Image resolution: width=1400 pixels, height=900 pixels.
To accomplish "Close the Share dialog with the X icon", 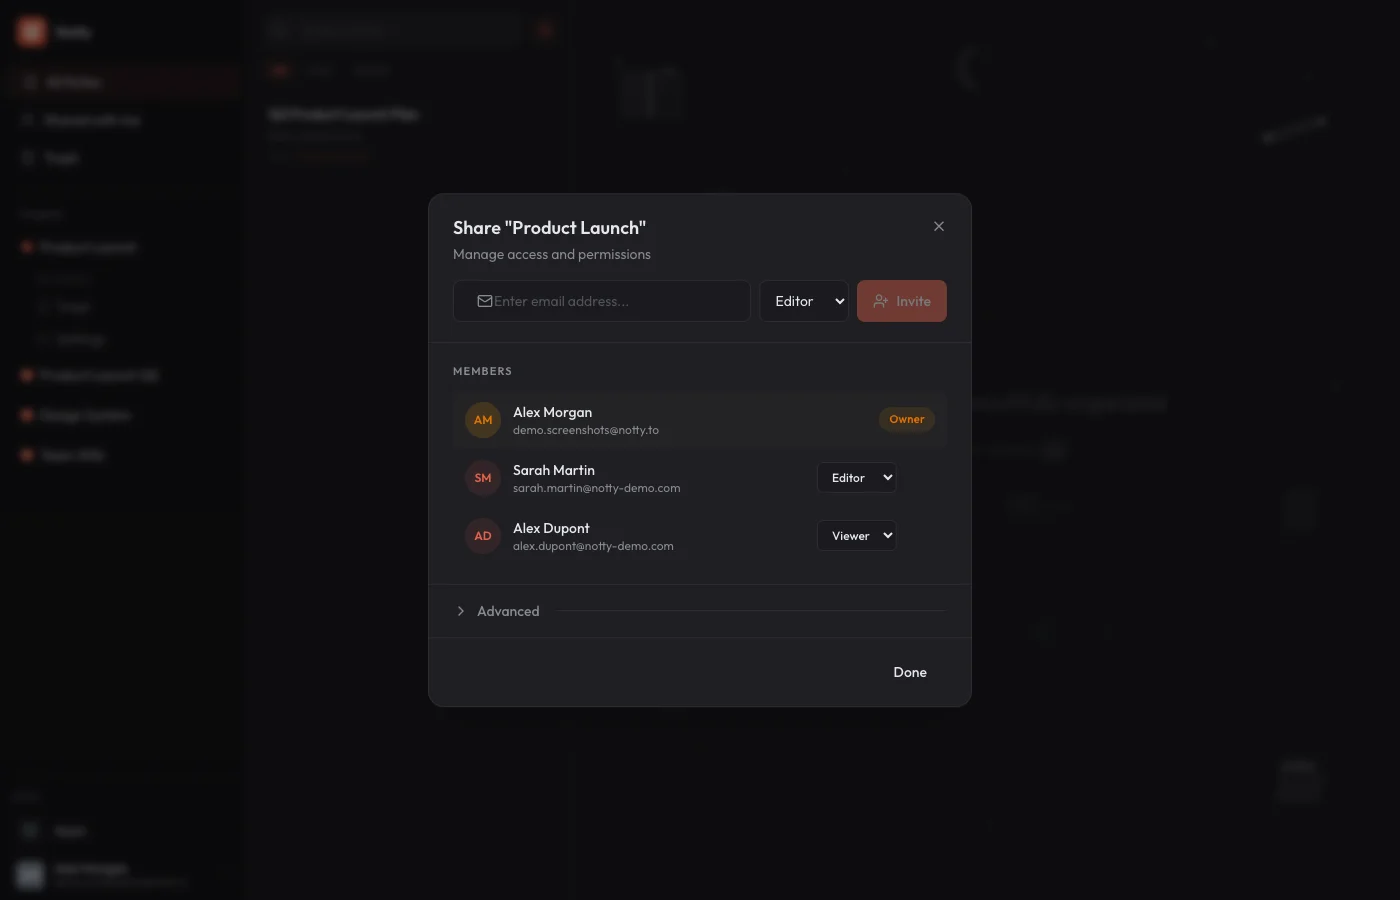I will pyautogui.click(x=939, y=226).
